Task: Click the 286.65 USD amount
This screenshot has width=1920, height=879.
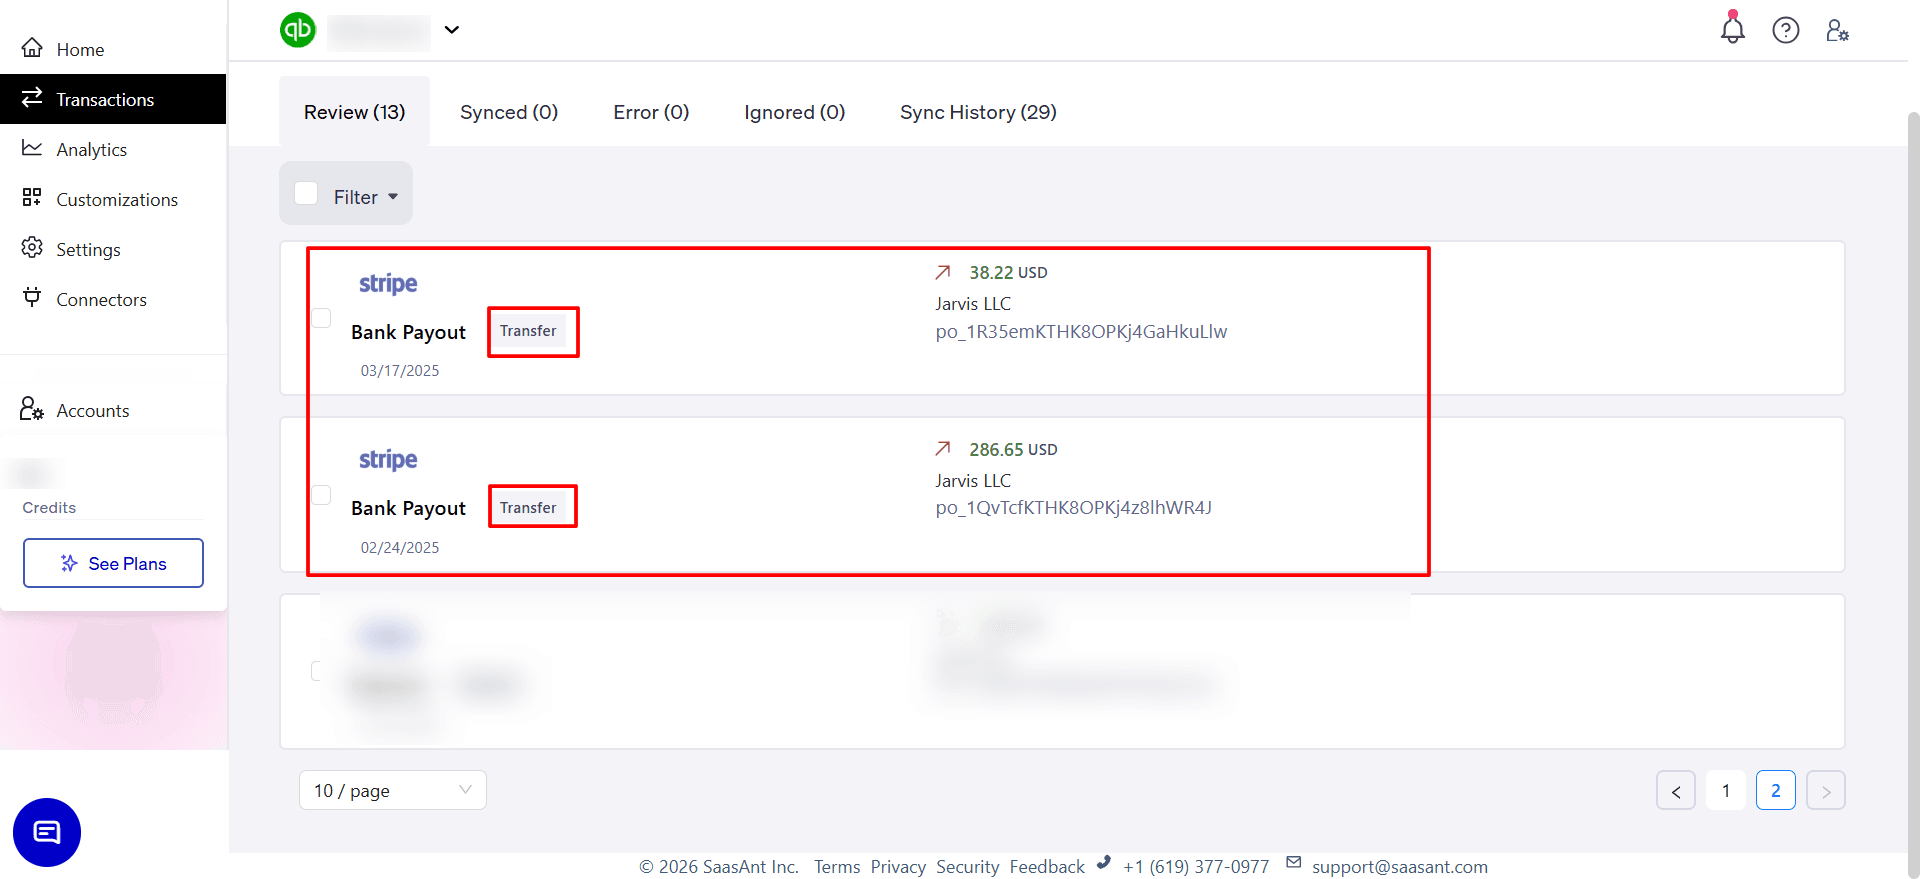Action: point(1013,449)
